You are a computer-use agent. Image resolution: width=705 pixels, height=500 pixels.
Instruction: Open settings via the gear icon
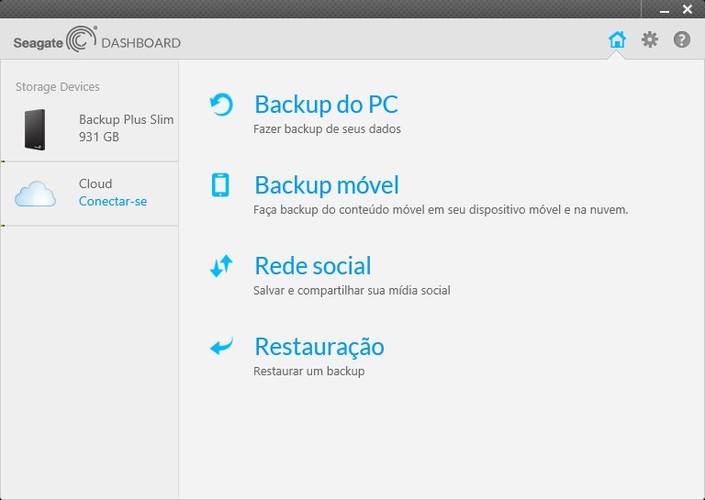[x=649, y=40]
